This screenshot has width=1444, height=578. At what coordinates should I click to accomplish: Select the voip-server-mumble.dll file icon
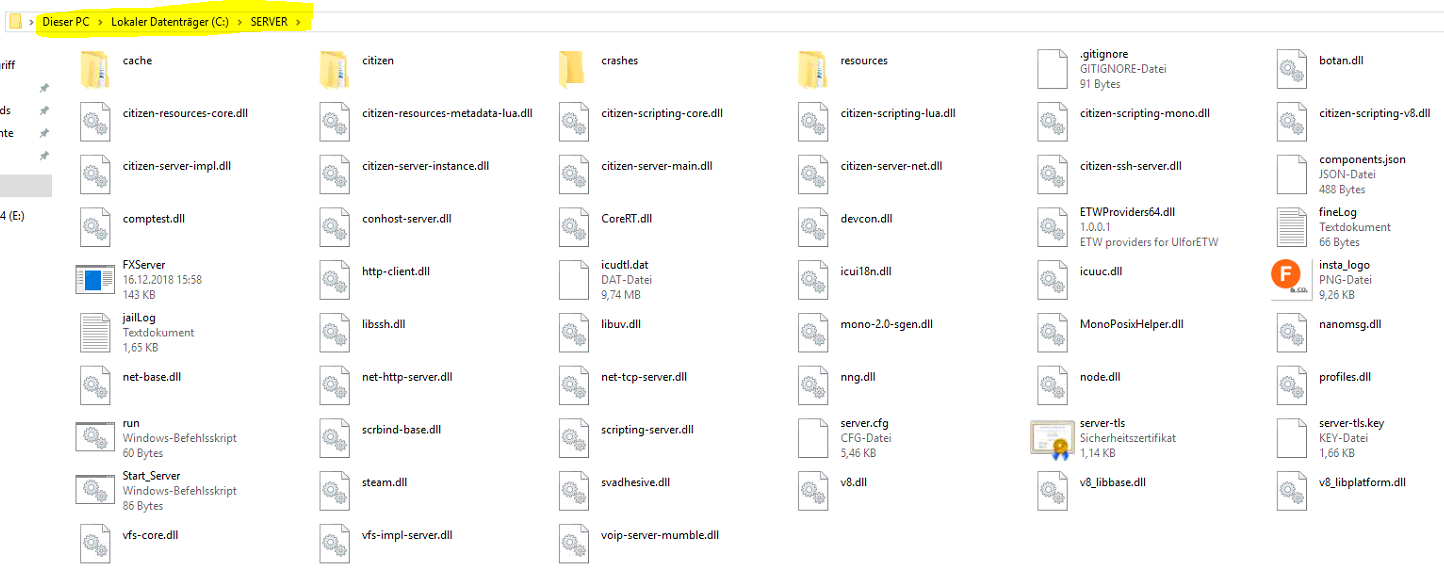tap(573, 544)
